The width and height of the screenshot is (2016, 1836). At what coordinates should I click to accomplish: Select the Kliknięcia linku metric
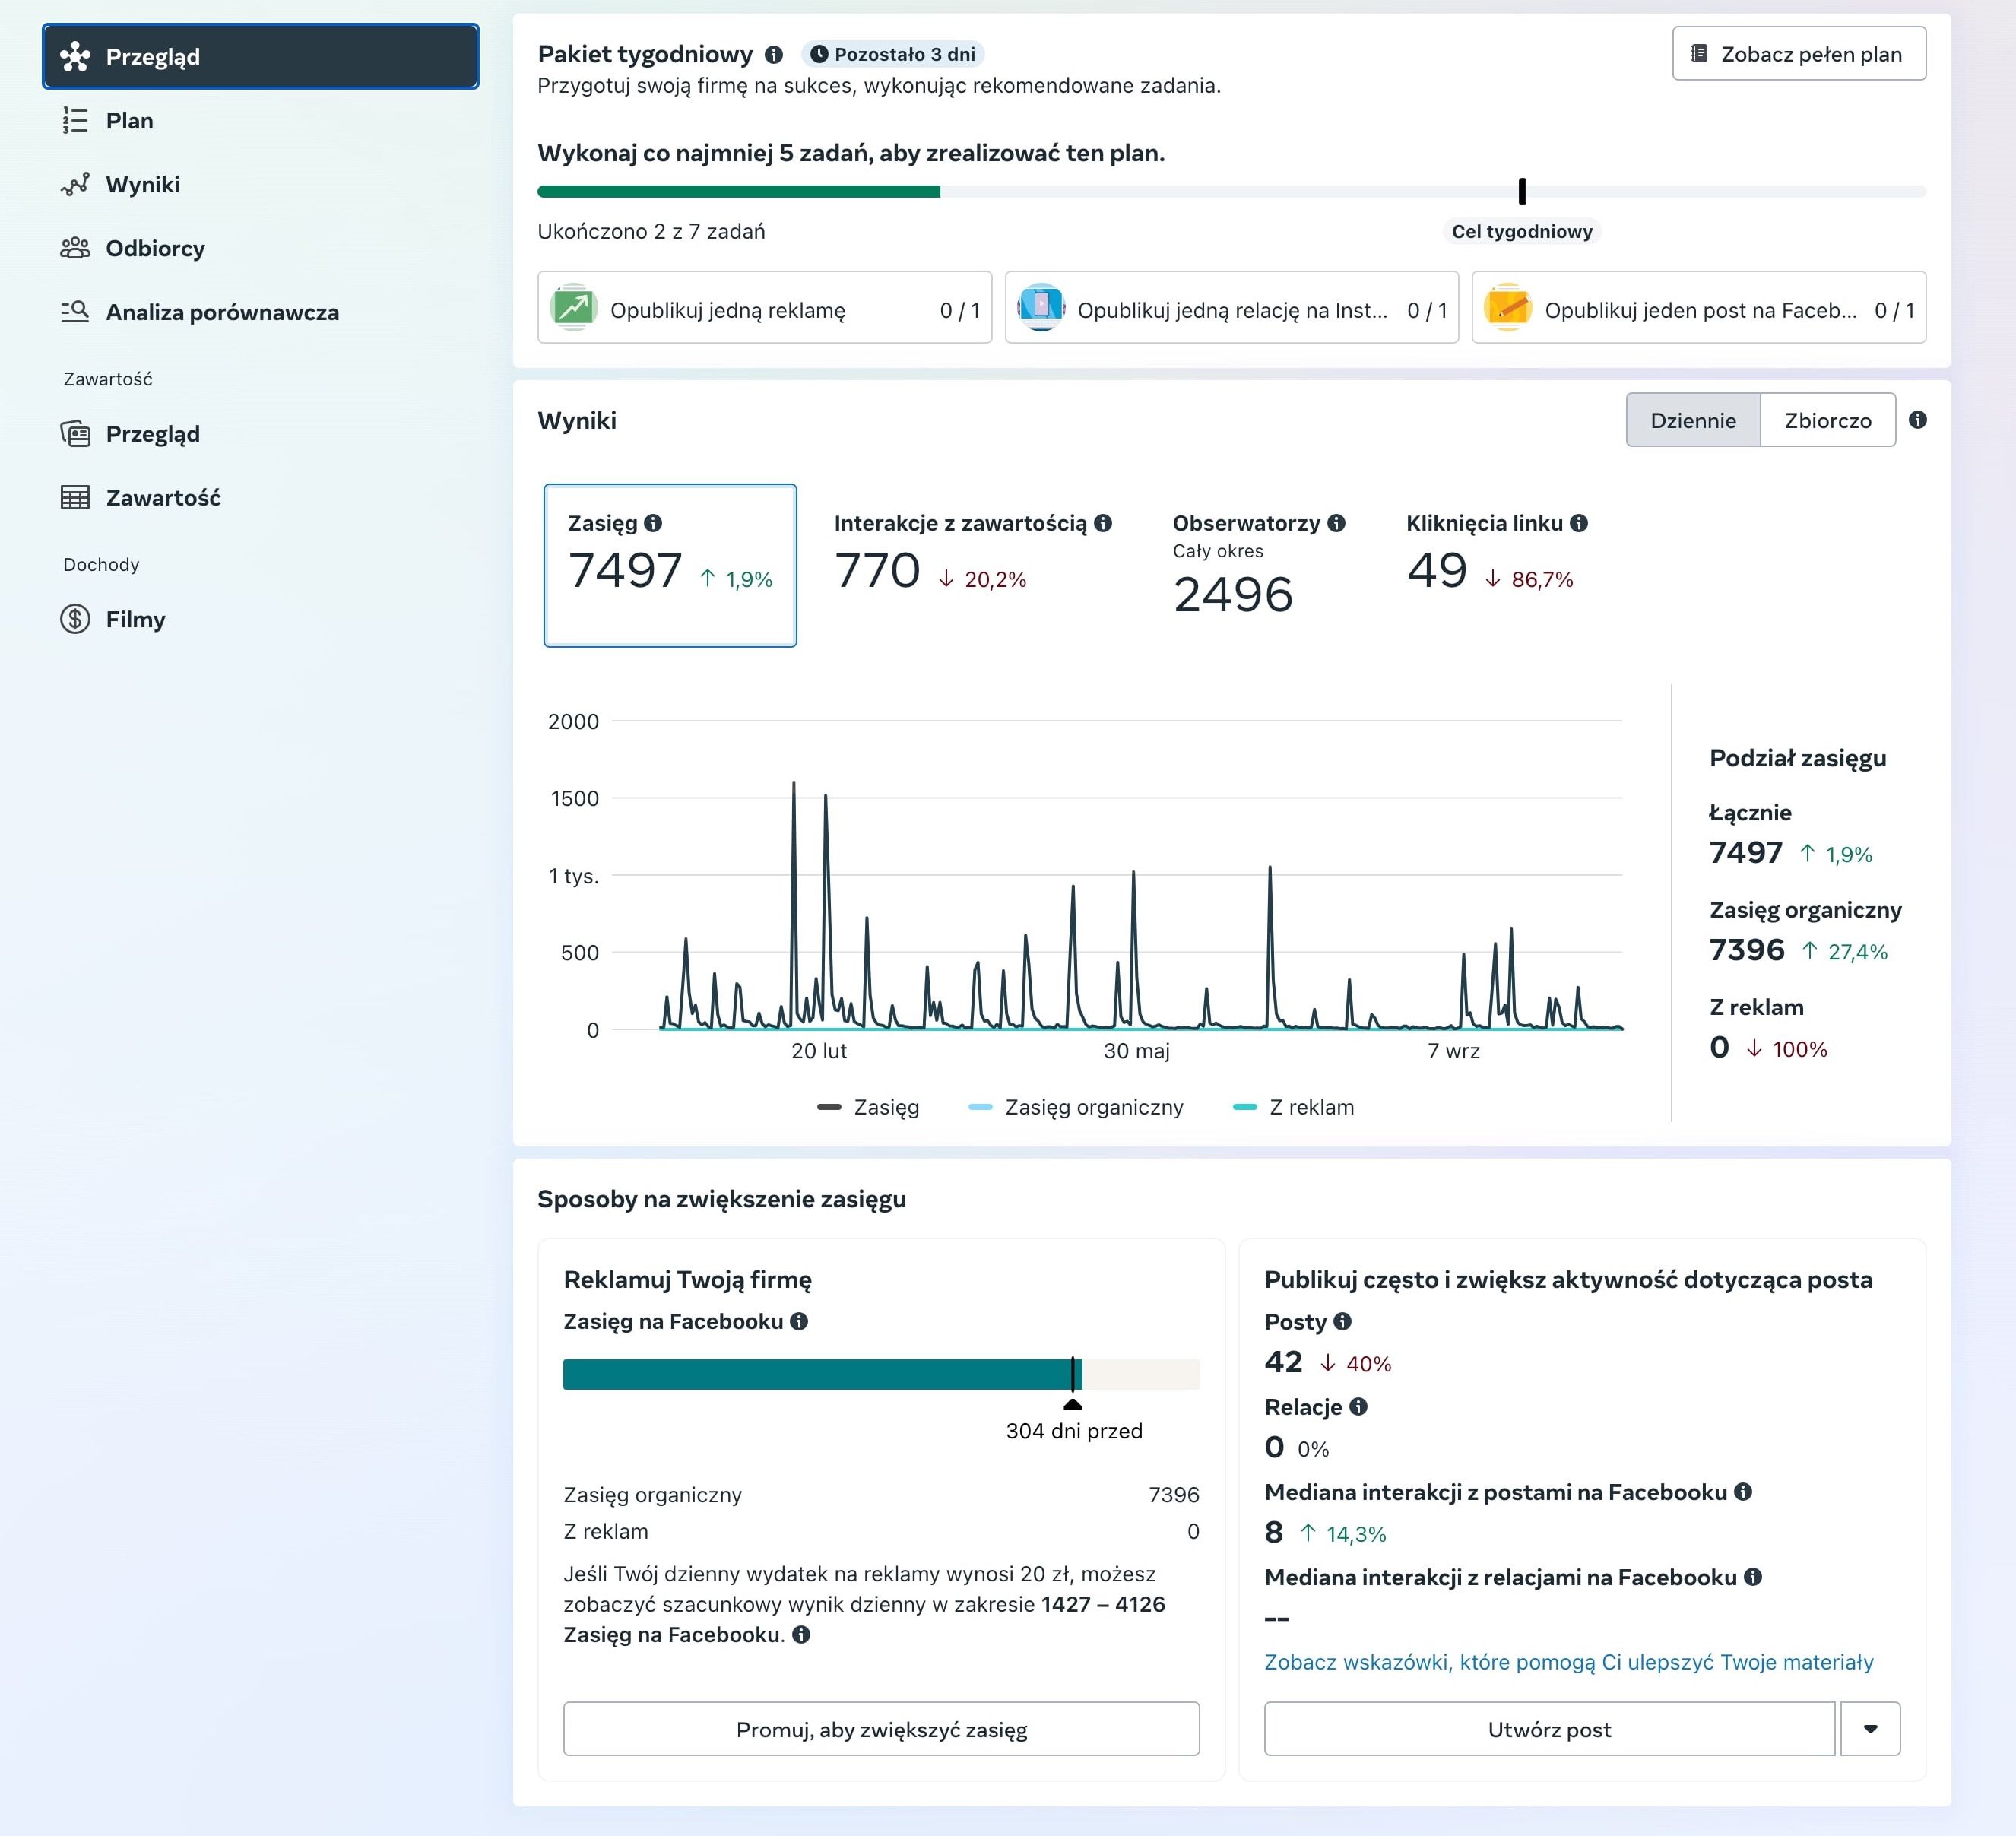[1496, 553]
